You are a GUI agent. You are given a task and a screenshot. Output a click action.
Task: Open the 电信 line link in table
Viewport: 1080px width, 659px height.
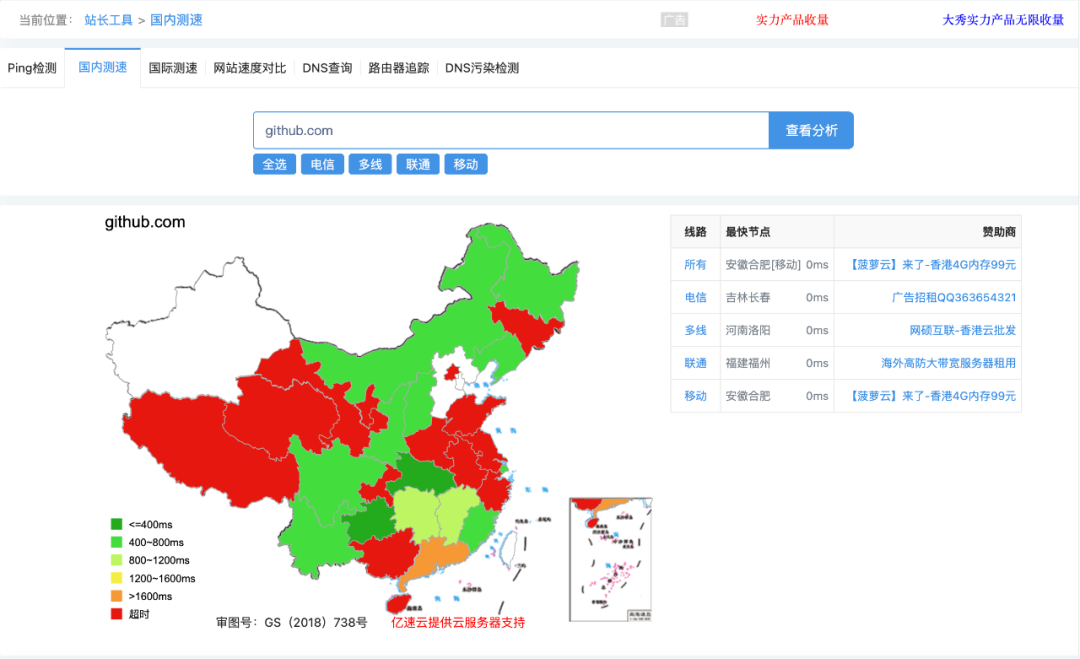tap(695, 297)
